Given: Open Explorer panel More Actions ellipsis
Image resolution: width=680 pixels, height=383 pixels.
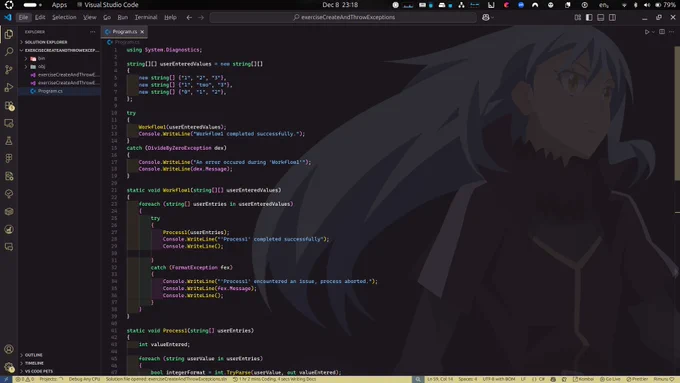Looking at the screenshot, I should tap(92, 32).
